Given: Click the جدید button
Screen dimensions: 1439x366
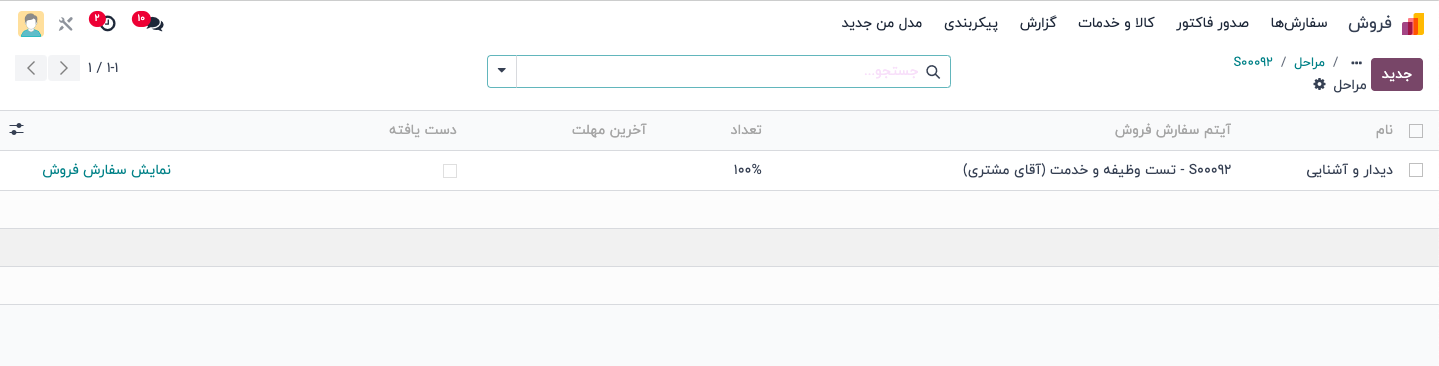Looking at the screenshot, I should pos(1396,75).
